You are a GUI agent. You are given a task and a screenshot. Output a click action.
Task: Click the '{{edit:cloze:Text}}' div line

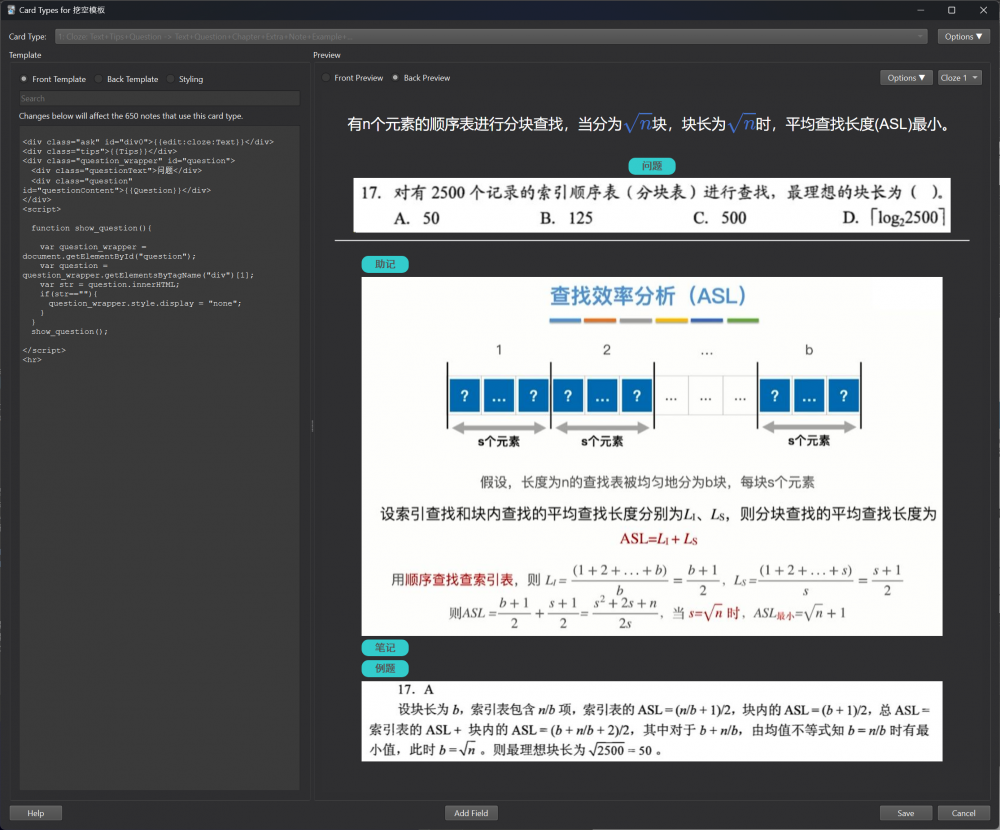(148, 142)
